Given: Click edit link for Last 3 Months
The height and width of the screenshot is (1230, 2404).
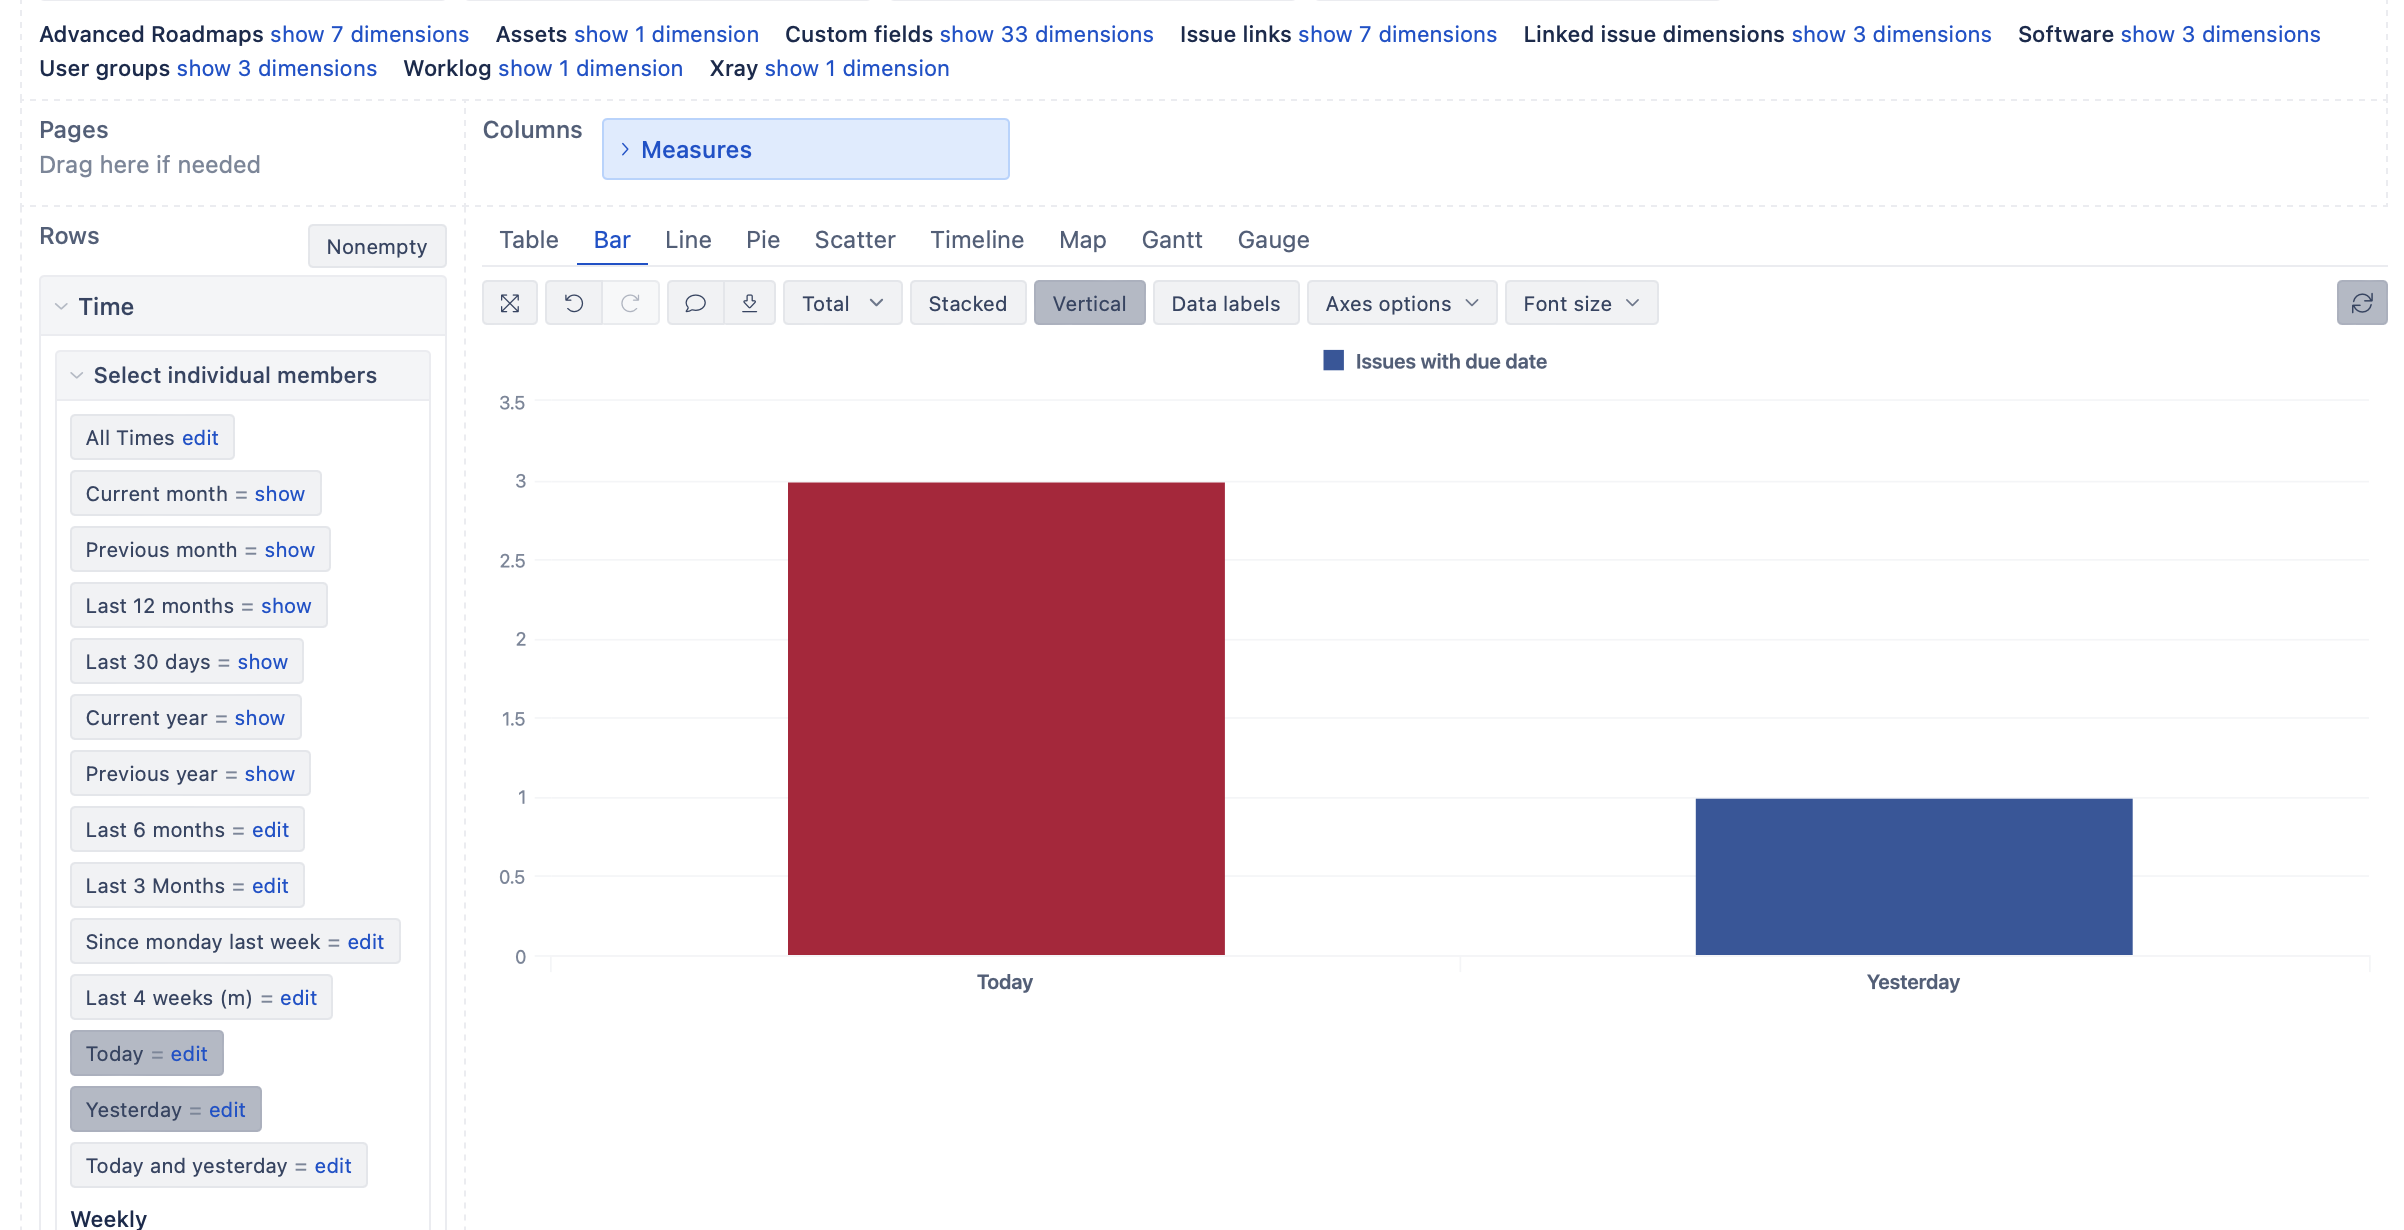Looking at the screenshot, I should tap(270, 886).
